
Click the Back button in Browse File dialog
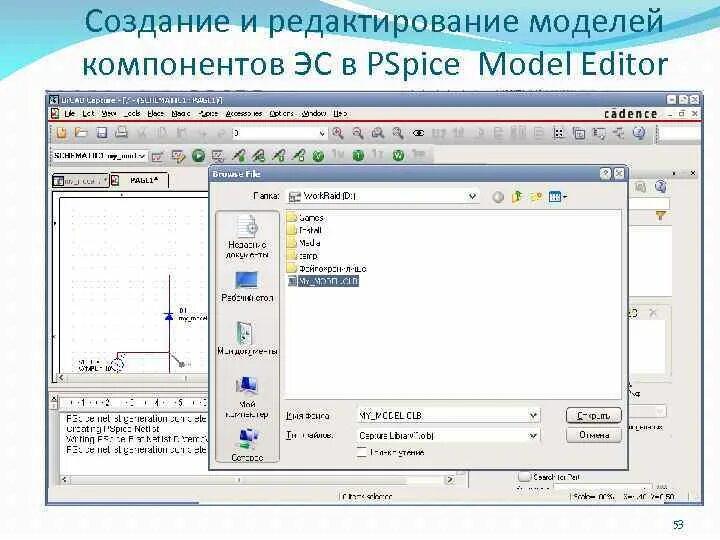click(498, 197)
